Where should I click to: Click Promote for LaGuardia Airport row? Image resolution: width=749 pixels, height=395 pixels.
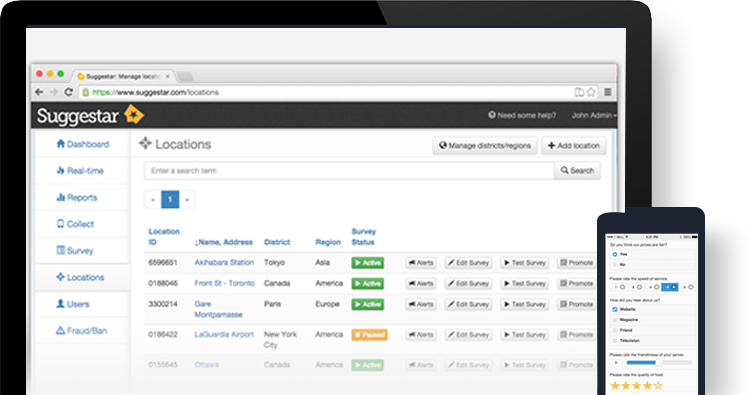[576, 335]
